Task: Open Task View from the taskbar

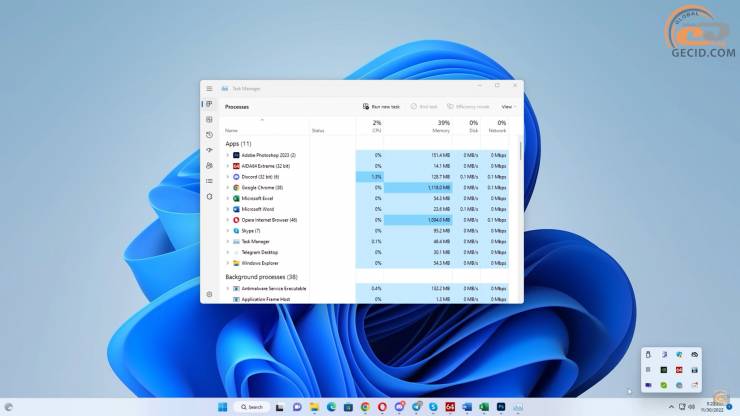Action: [x=279, y=407]
